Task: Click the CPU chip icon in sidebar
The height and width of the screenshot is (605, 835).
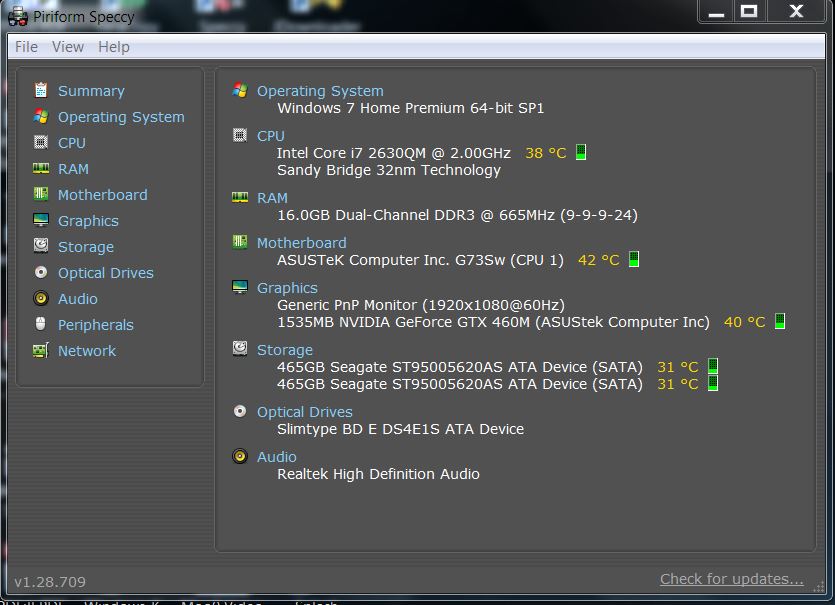Action: click(x=41, y=142)
